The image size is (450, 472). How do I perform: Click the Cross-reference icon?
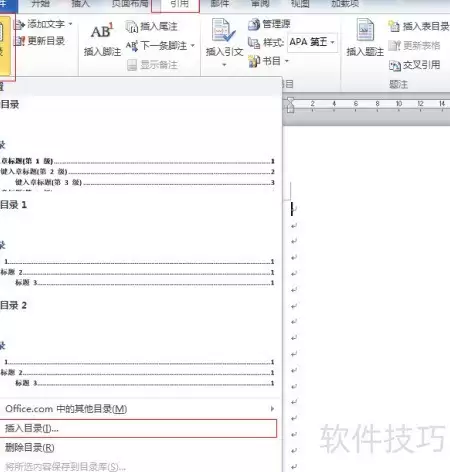click(x=395, y=66)
